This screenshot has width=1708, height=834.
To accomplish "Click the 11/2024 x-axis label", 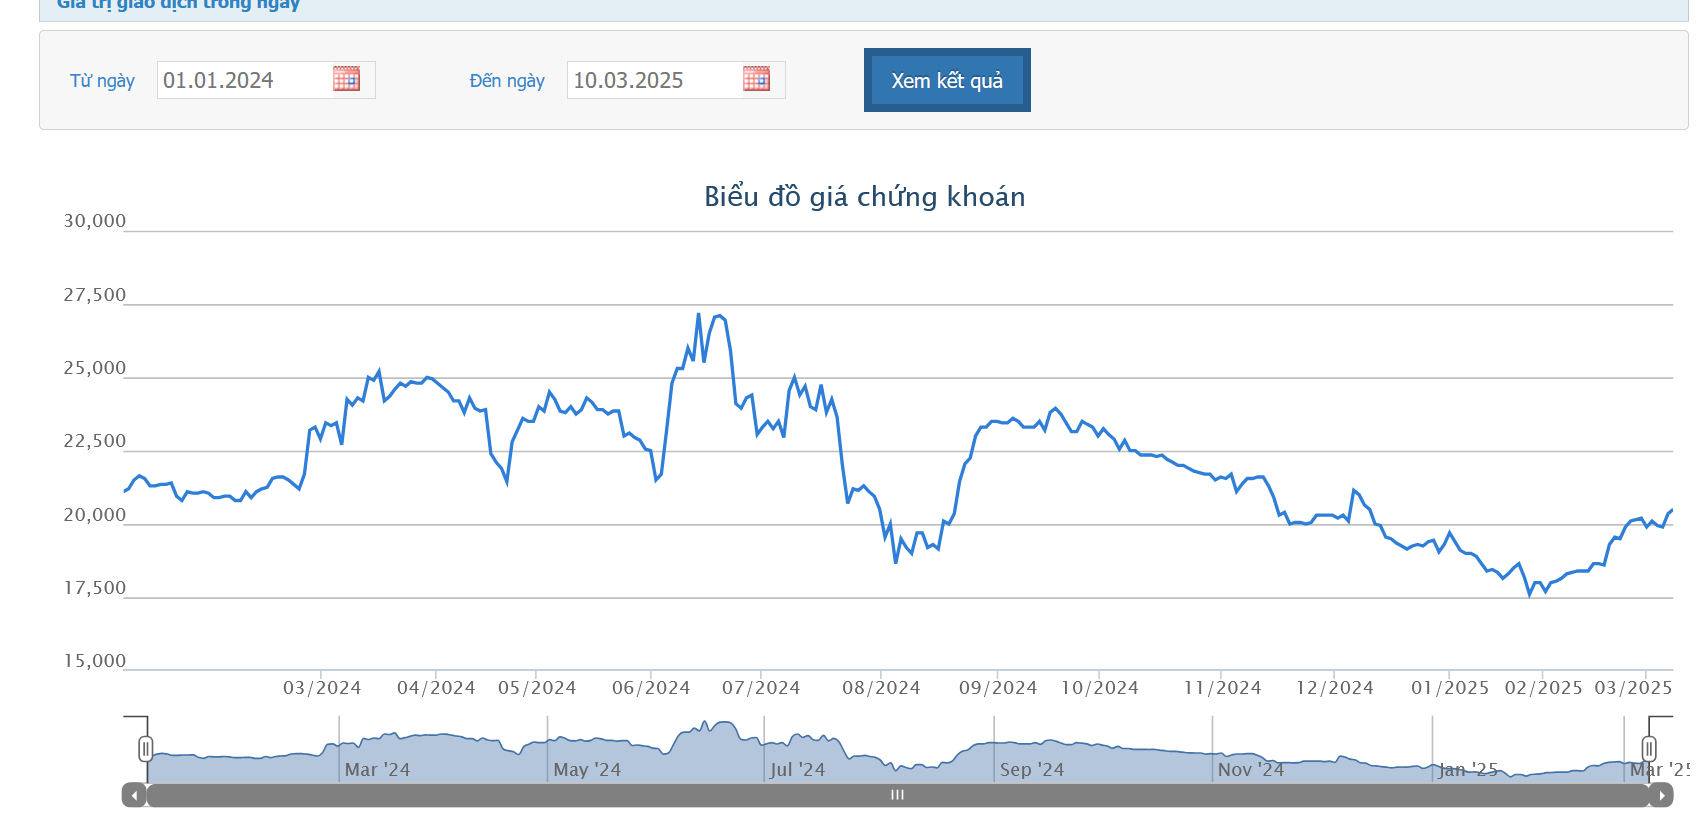I will [x=1222, y=688].
